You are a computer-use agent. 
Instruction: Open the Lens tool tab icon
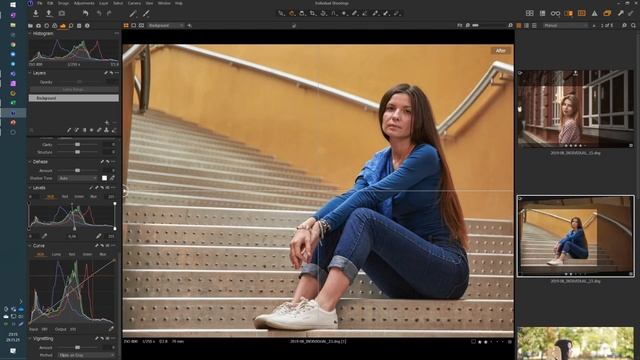pyautogui.click(x=47, y=26)
